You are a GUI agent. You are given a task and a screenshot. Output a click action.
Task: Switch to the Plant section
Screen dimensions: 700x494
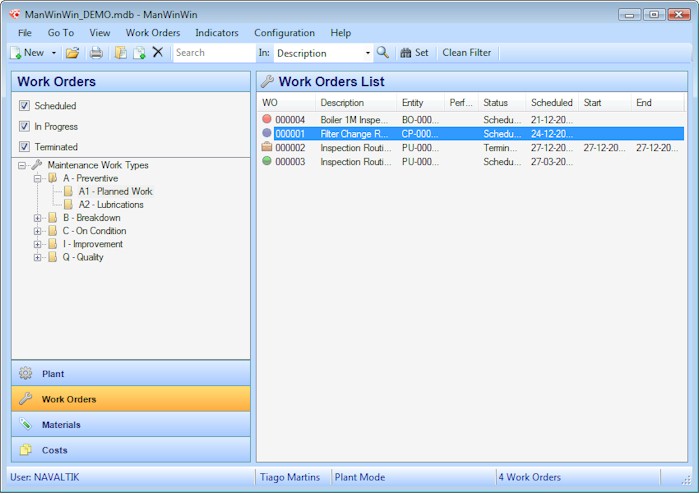[x=131, y=374]
